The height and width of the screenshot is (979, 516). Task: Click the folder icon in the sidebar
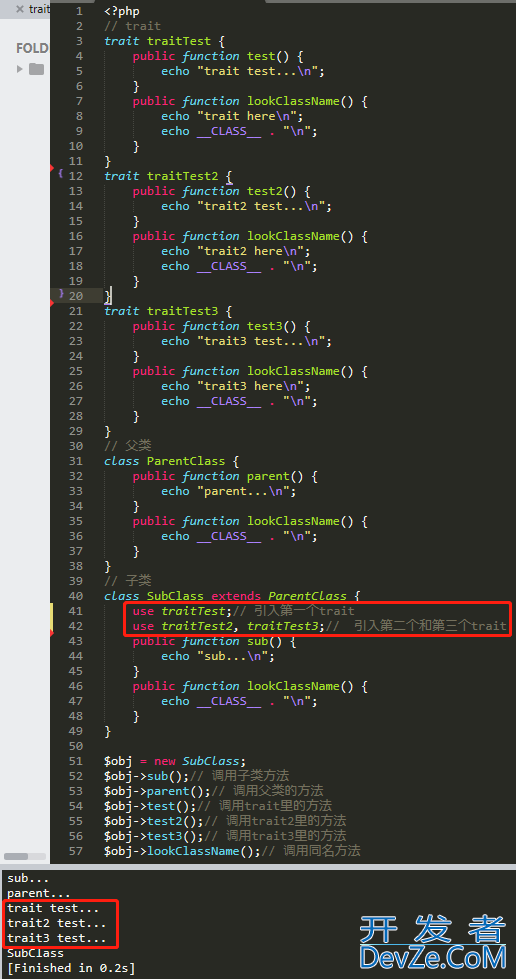tap(36, 69)
